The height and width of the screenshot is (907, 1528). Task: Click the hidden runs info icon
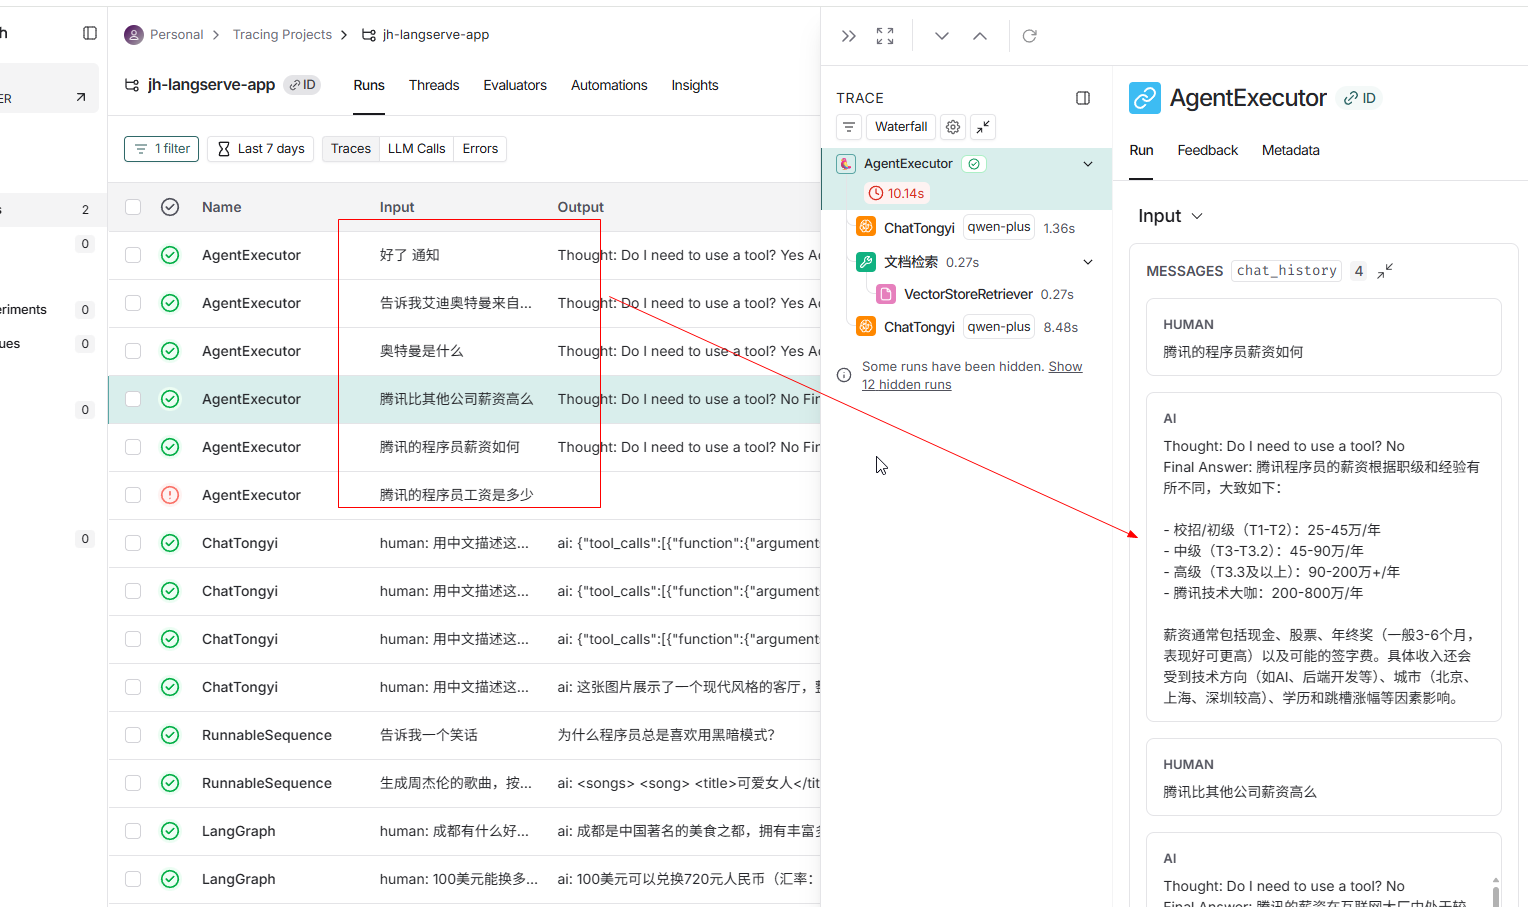[x=844, y=375]
